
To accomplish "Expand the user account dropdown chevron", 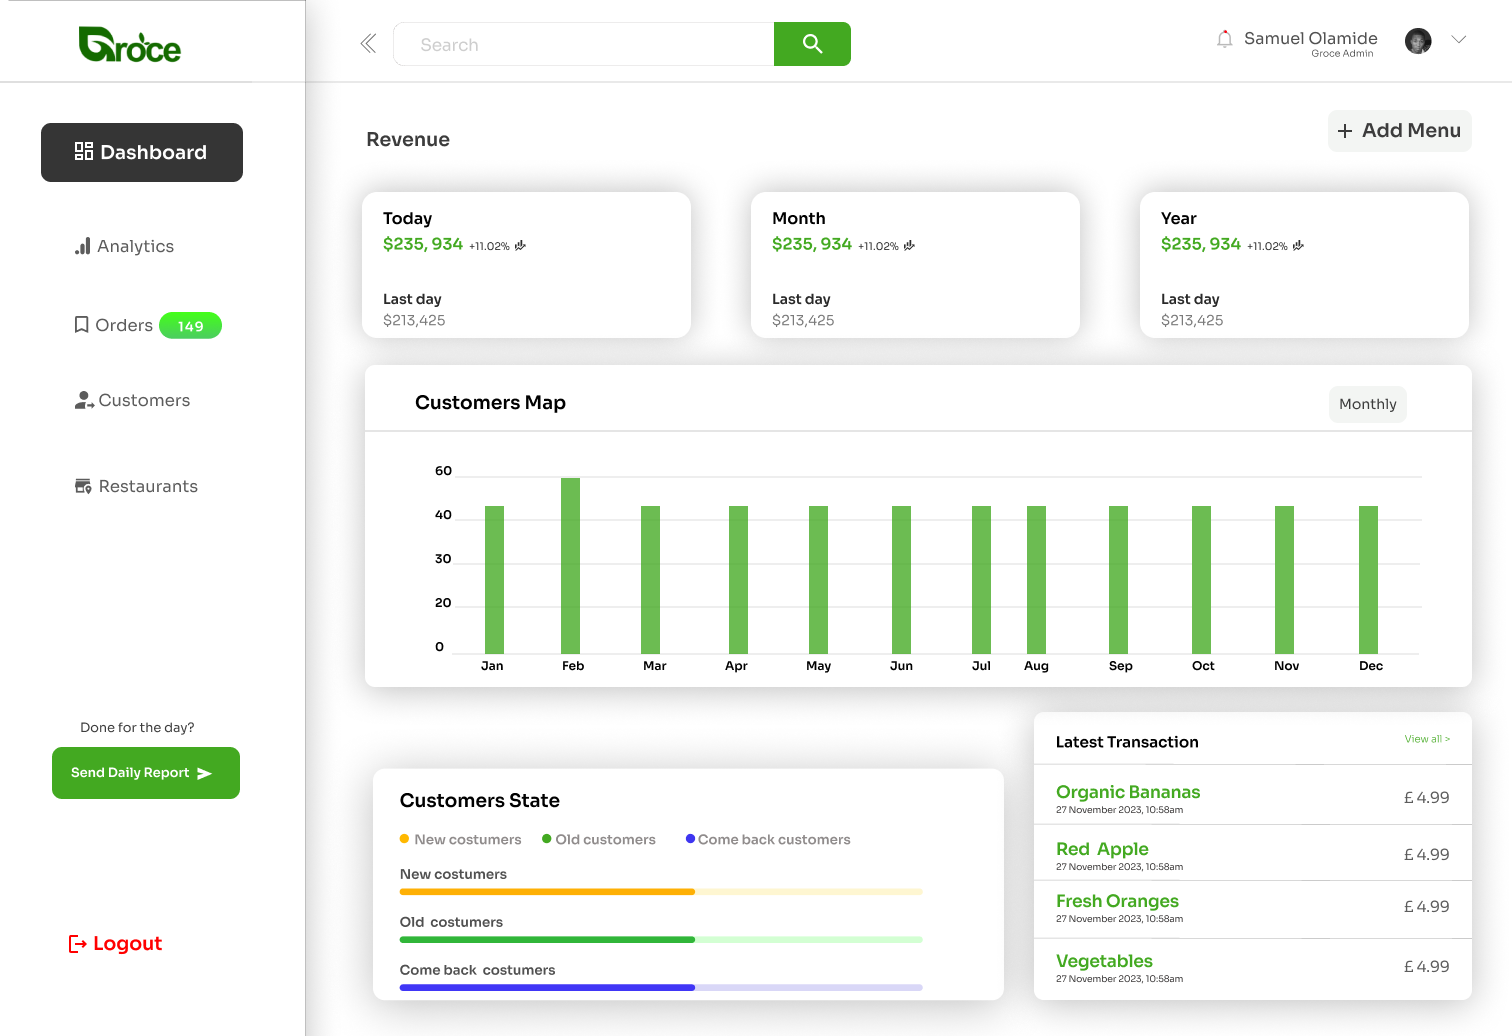I will [1458, 40].
